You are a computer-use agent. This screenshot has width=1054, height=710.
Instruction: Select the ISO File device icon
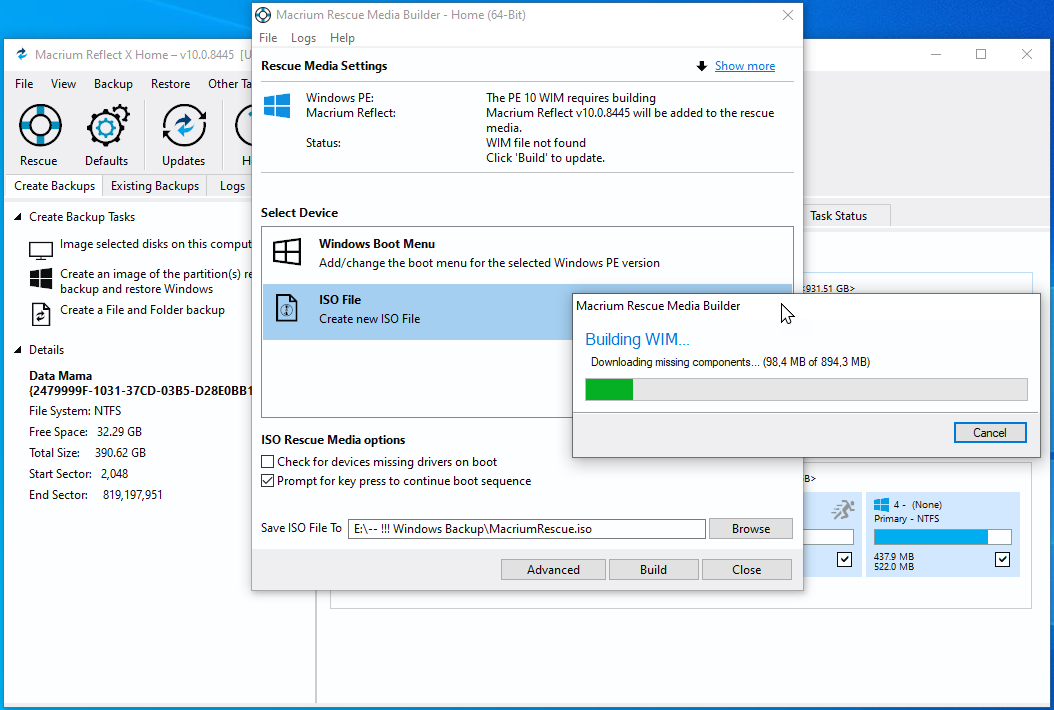286,309
